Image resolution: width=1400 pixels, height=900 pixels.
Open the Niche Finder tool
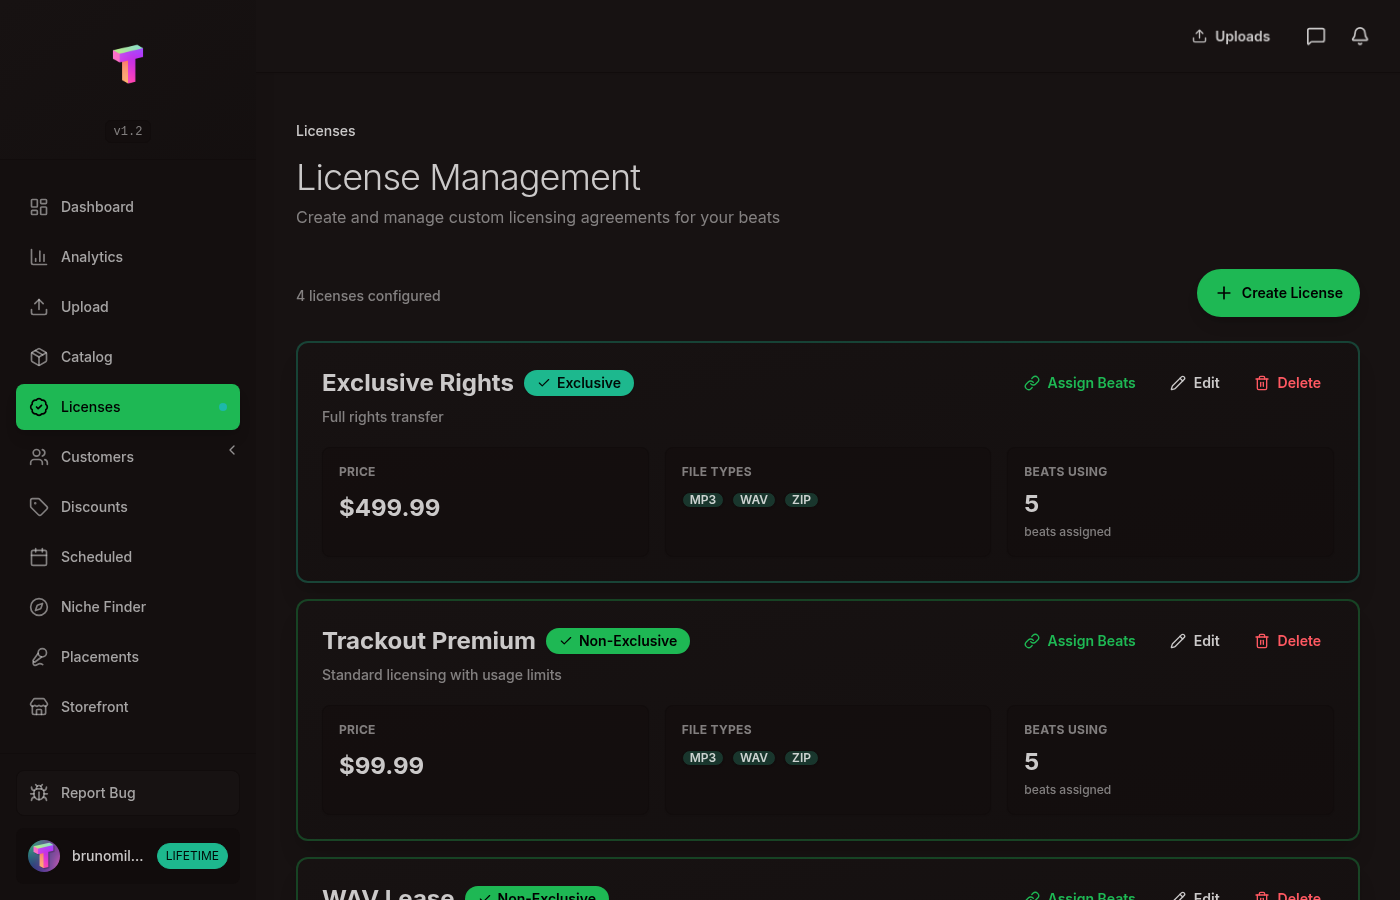(x=103, y=607)
